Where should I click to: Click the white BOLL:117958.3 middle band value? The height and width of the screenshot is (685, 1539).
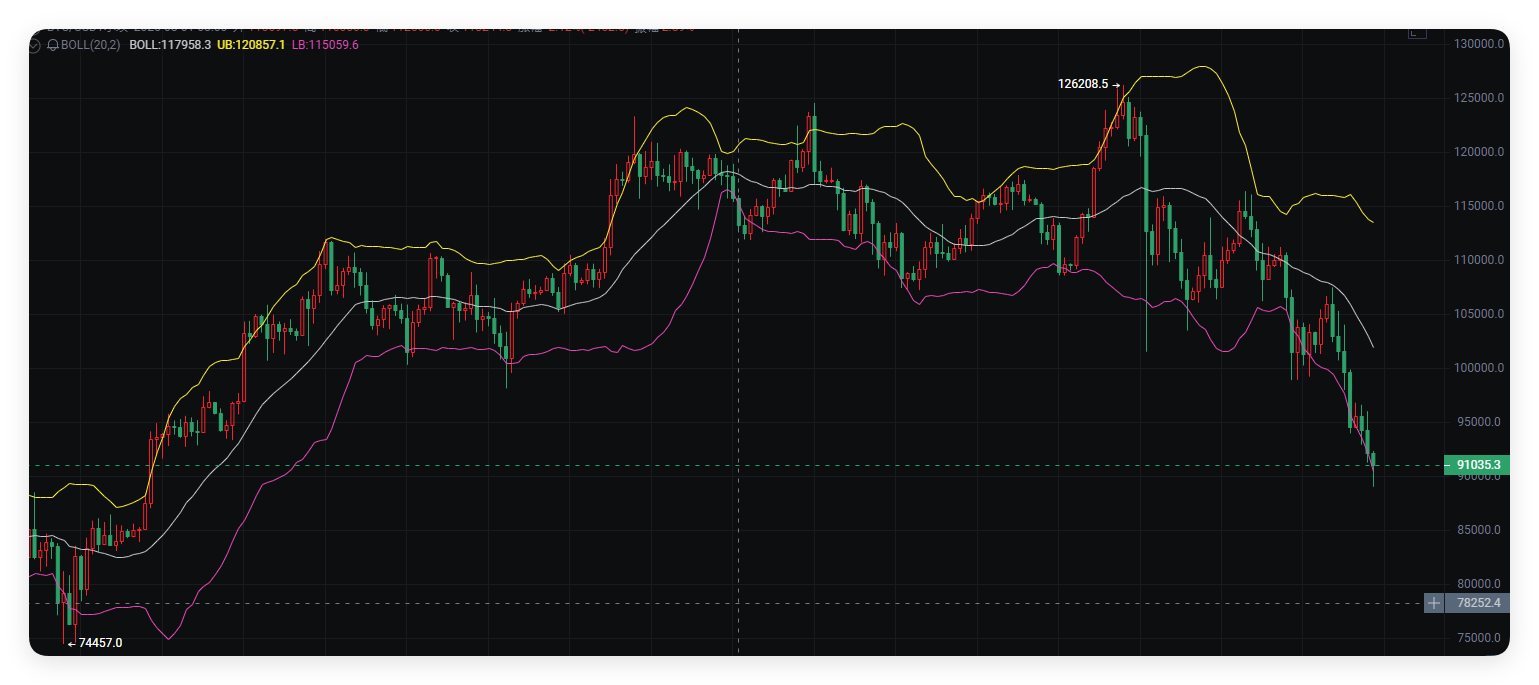pyautogui.click(x=170, y=45)
